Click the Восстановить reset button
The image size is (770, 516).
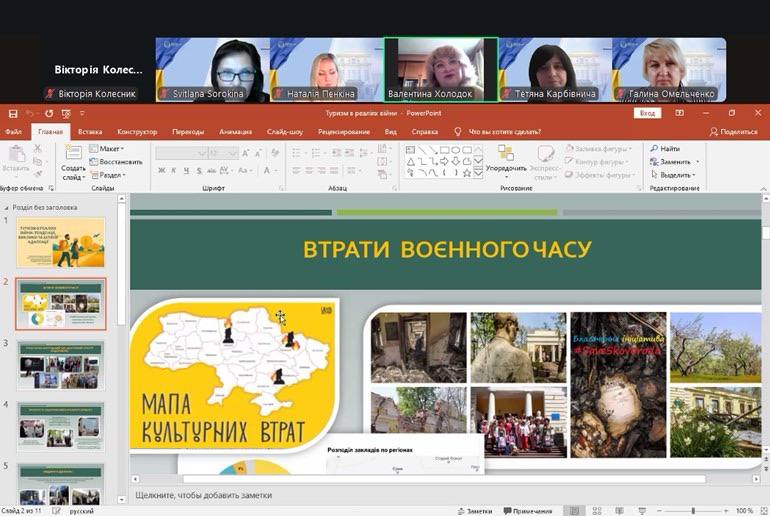pos(116,161)
